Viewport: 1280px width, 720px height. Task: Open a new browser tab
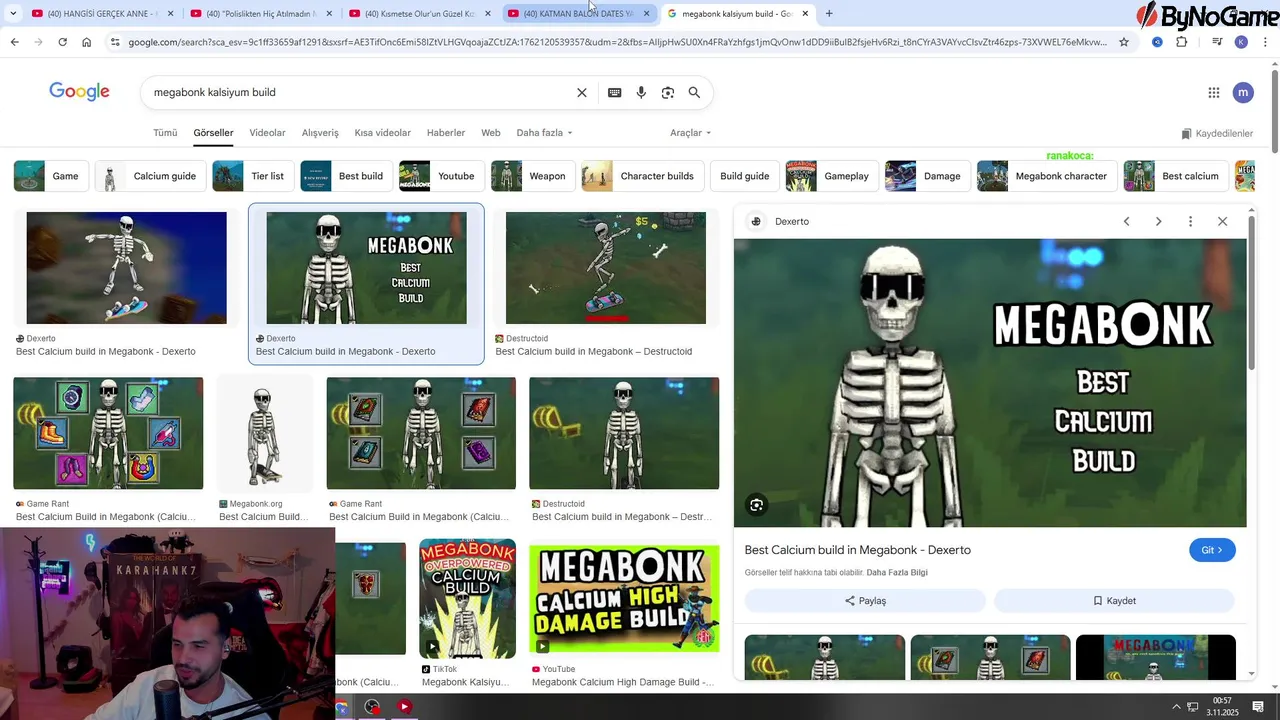pos(829,13)
